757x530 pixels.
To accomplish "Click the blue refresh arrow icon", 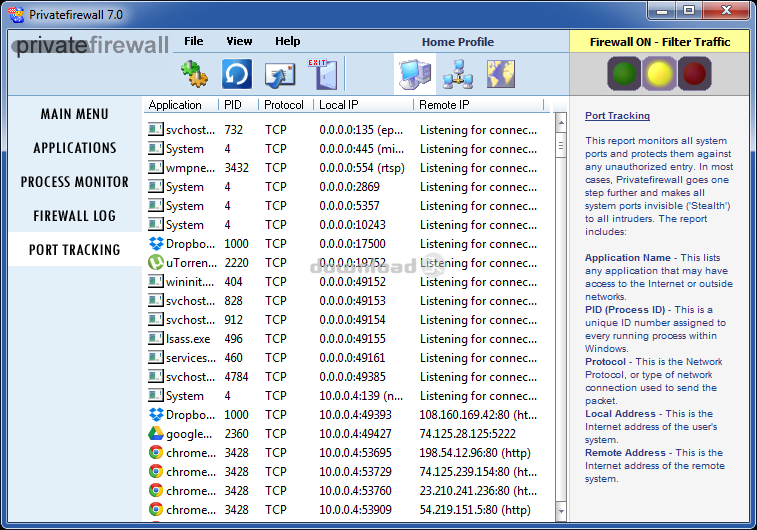I will 236,74.
